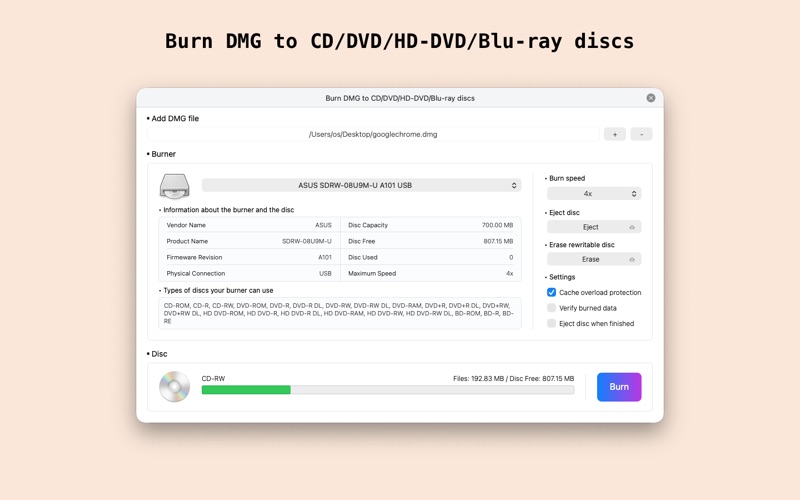800x500 pixels.
Task: Open the Burn speed 4x dropdown
Action: (594, 193)
